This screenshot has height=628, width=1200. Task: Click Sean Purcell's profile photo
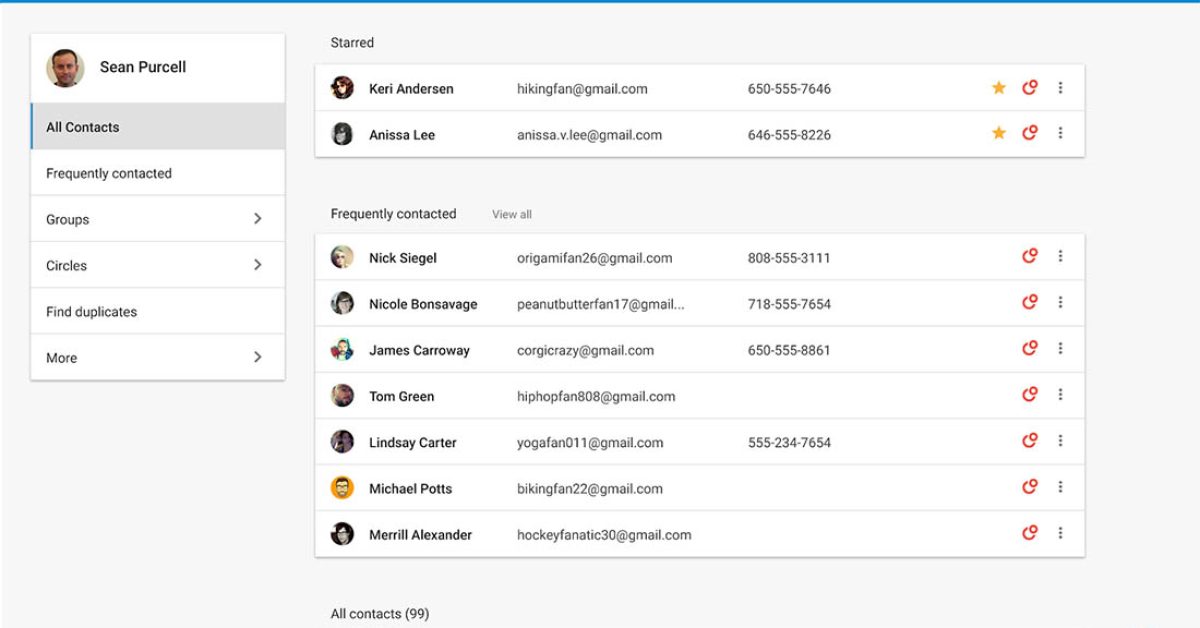coord(65,68)
